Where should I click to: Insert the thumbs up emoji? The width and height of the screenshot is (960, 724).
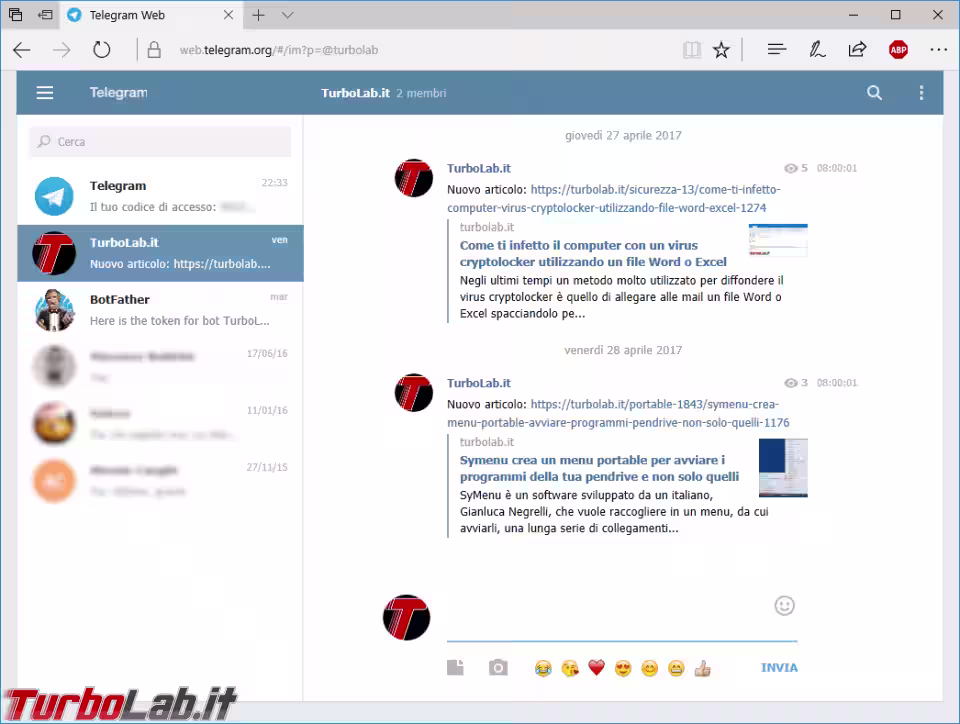[x=702, y=668]
